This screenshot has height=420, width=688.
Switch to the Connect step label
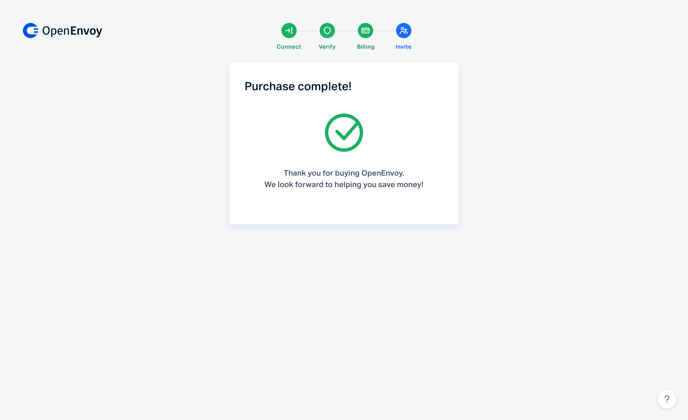(289, 47)
